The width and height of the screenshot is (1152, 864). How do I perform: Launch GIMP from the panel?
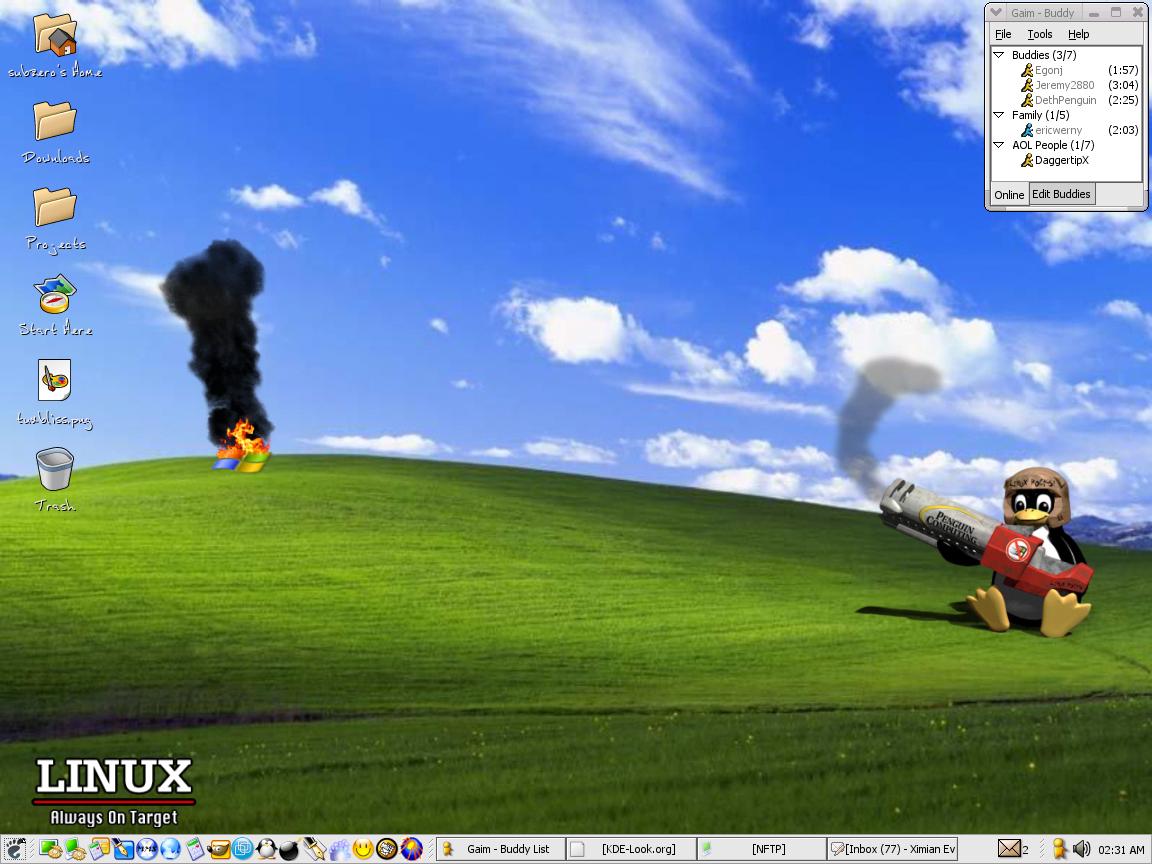pos(219,849)
